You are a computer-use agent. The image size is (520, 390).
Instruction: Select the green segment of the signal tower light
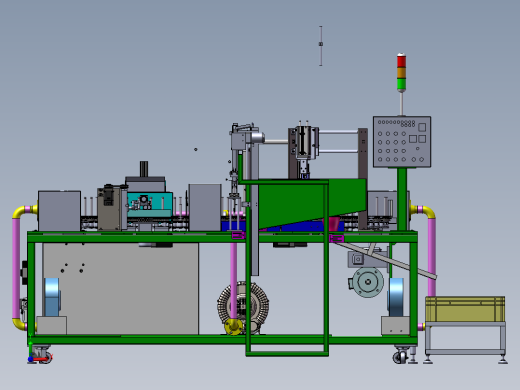(401, 84)
